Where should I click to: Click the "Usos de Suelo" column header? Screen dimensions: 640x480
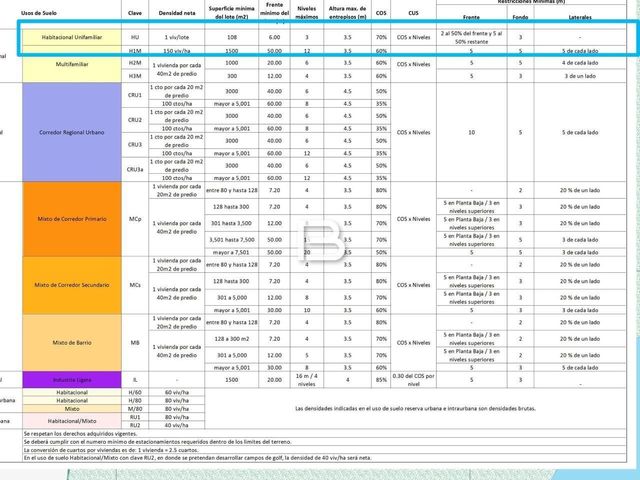(x=39, y=13)
